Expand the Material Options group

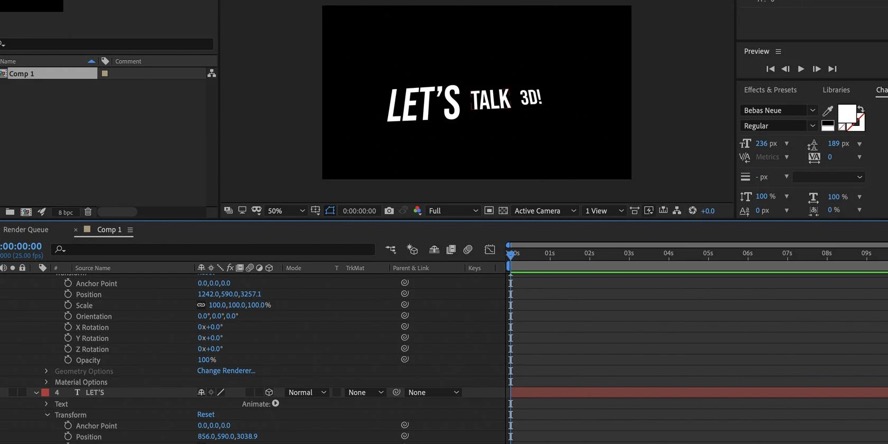(x=46, y=382)
